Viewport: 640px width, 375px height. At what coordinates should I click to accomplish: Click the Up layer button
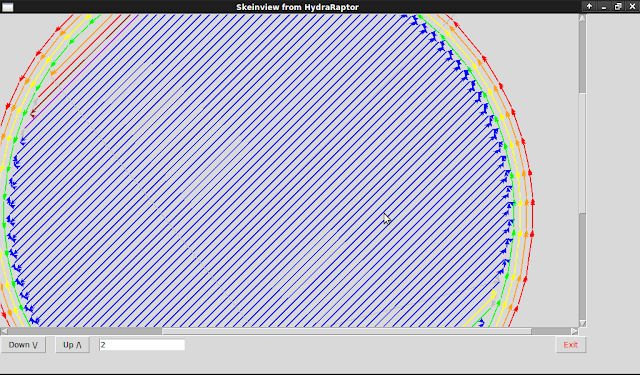[73, 345]
